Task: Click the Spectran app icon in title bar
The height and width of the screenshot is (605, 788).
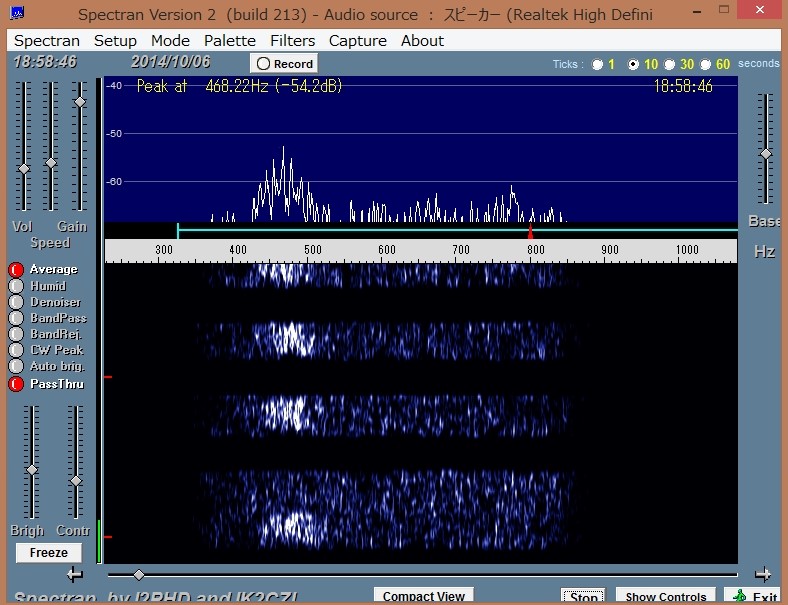Action: pyautogui.click(x=17, y=12)
